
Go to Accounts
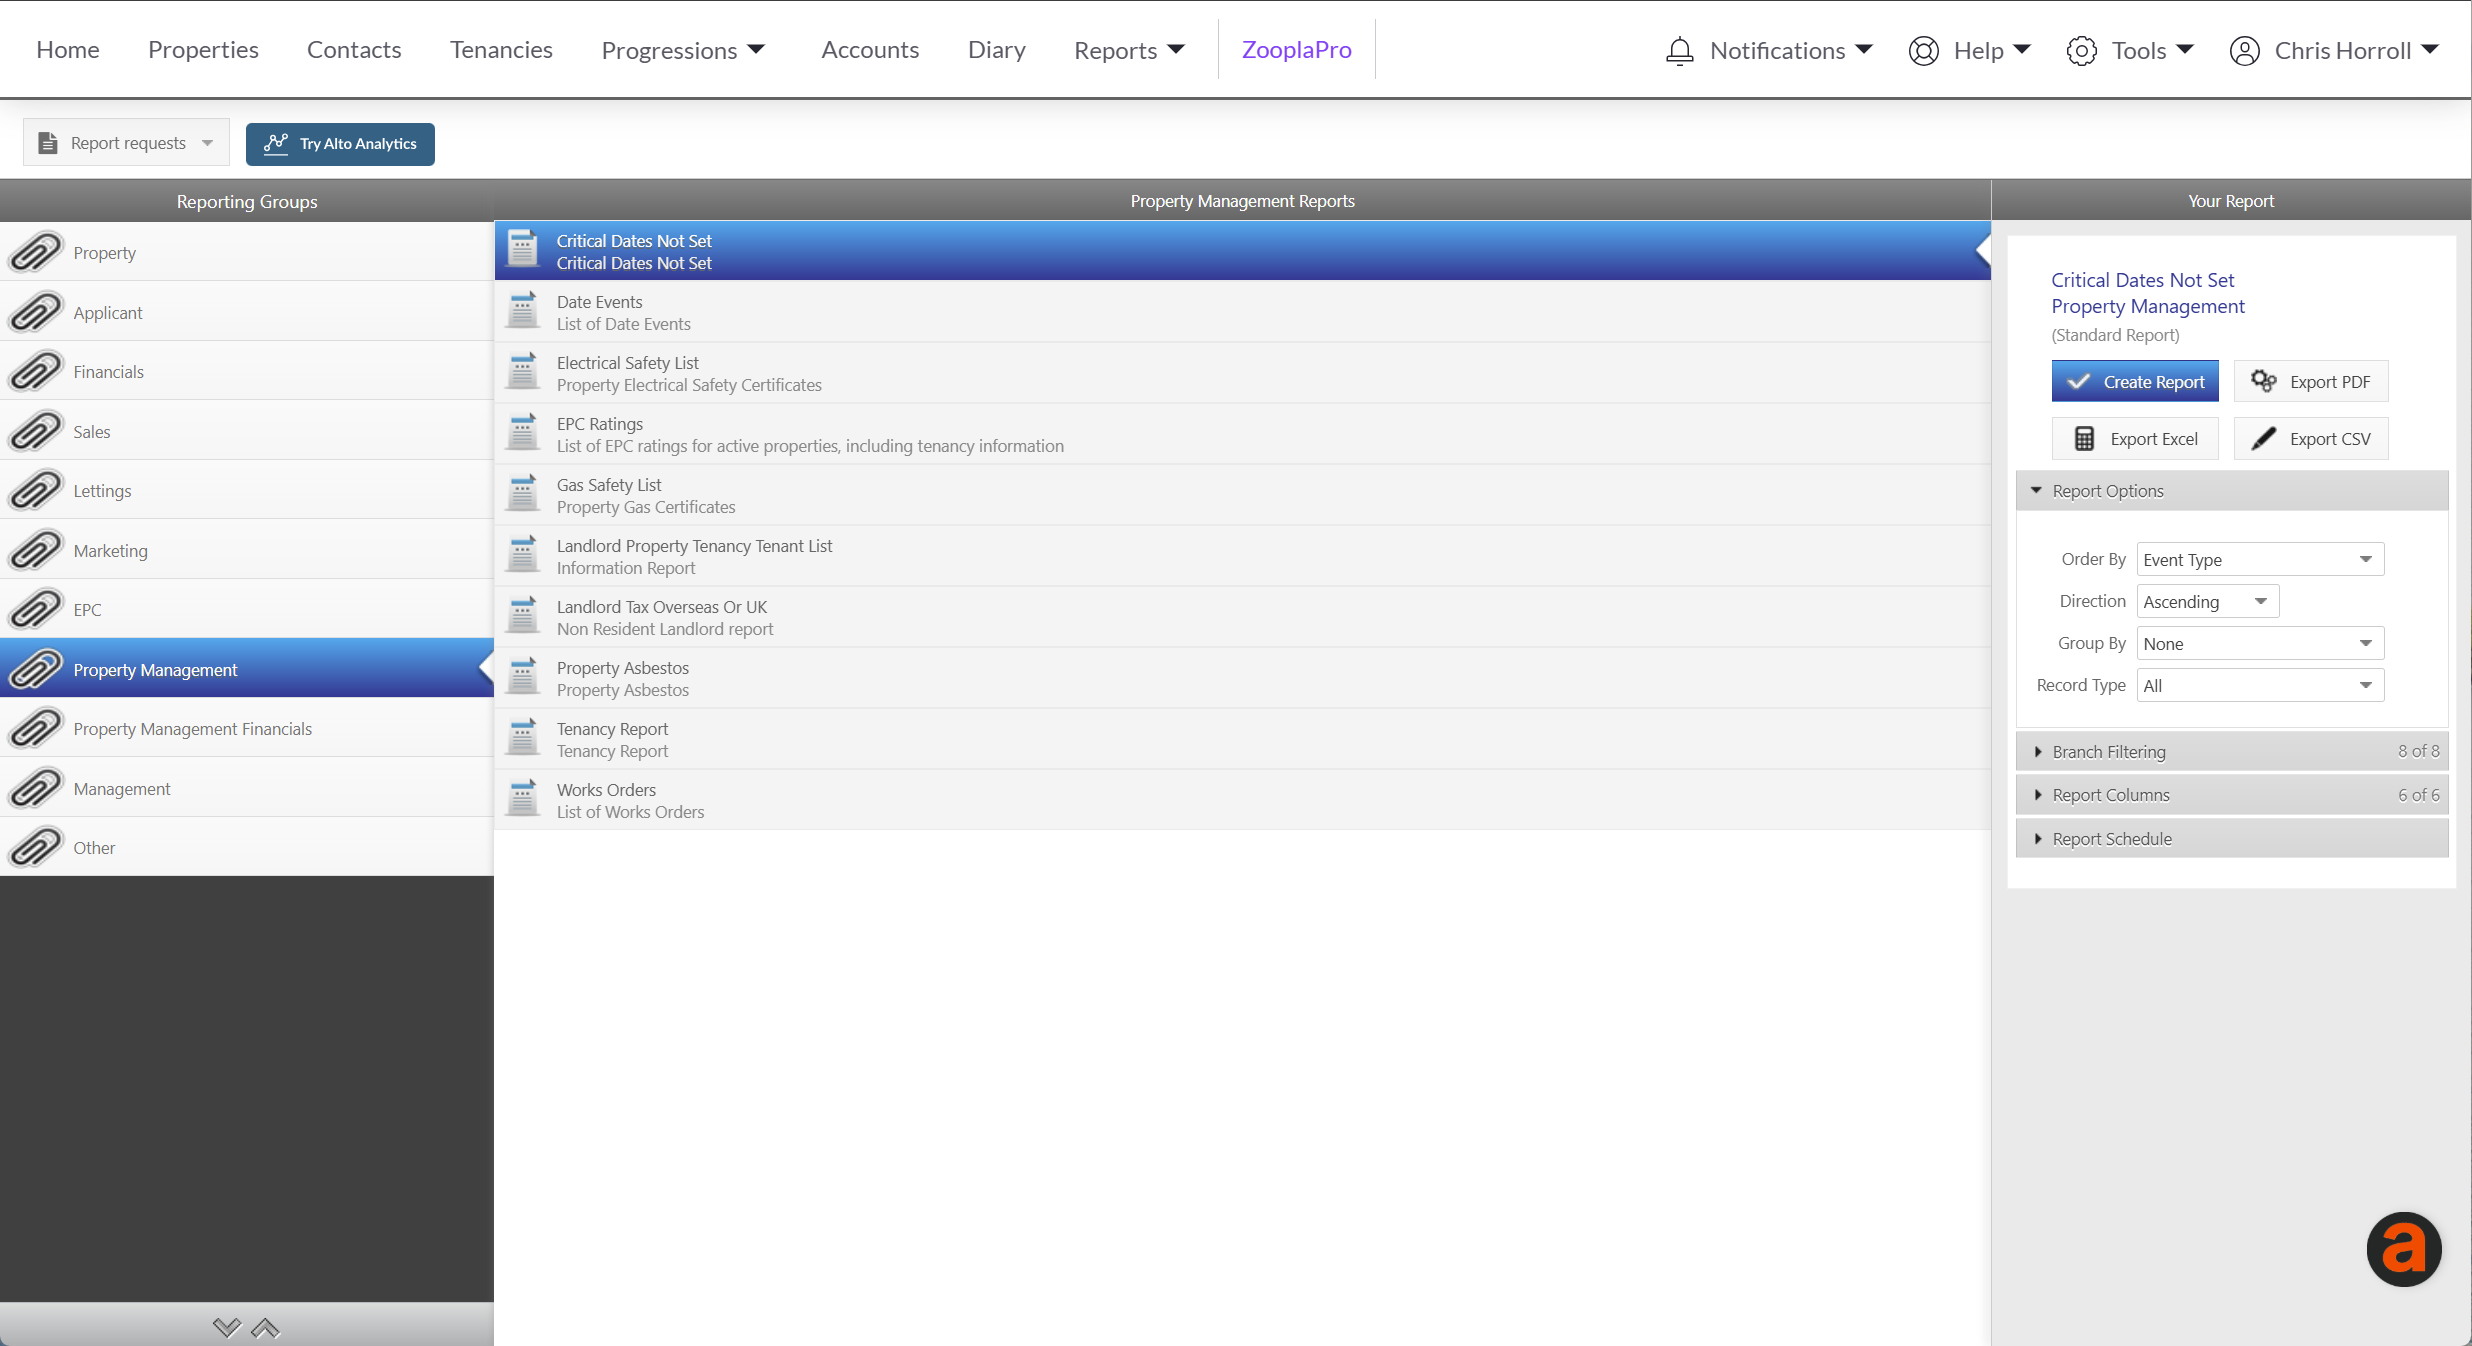pos(870,50)
